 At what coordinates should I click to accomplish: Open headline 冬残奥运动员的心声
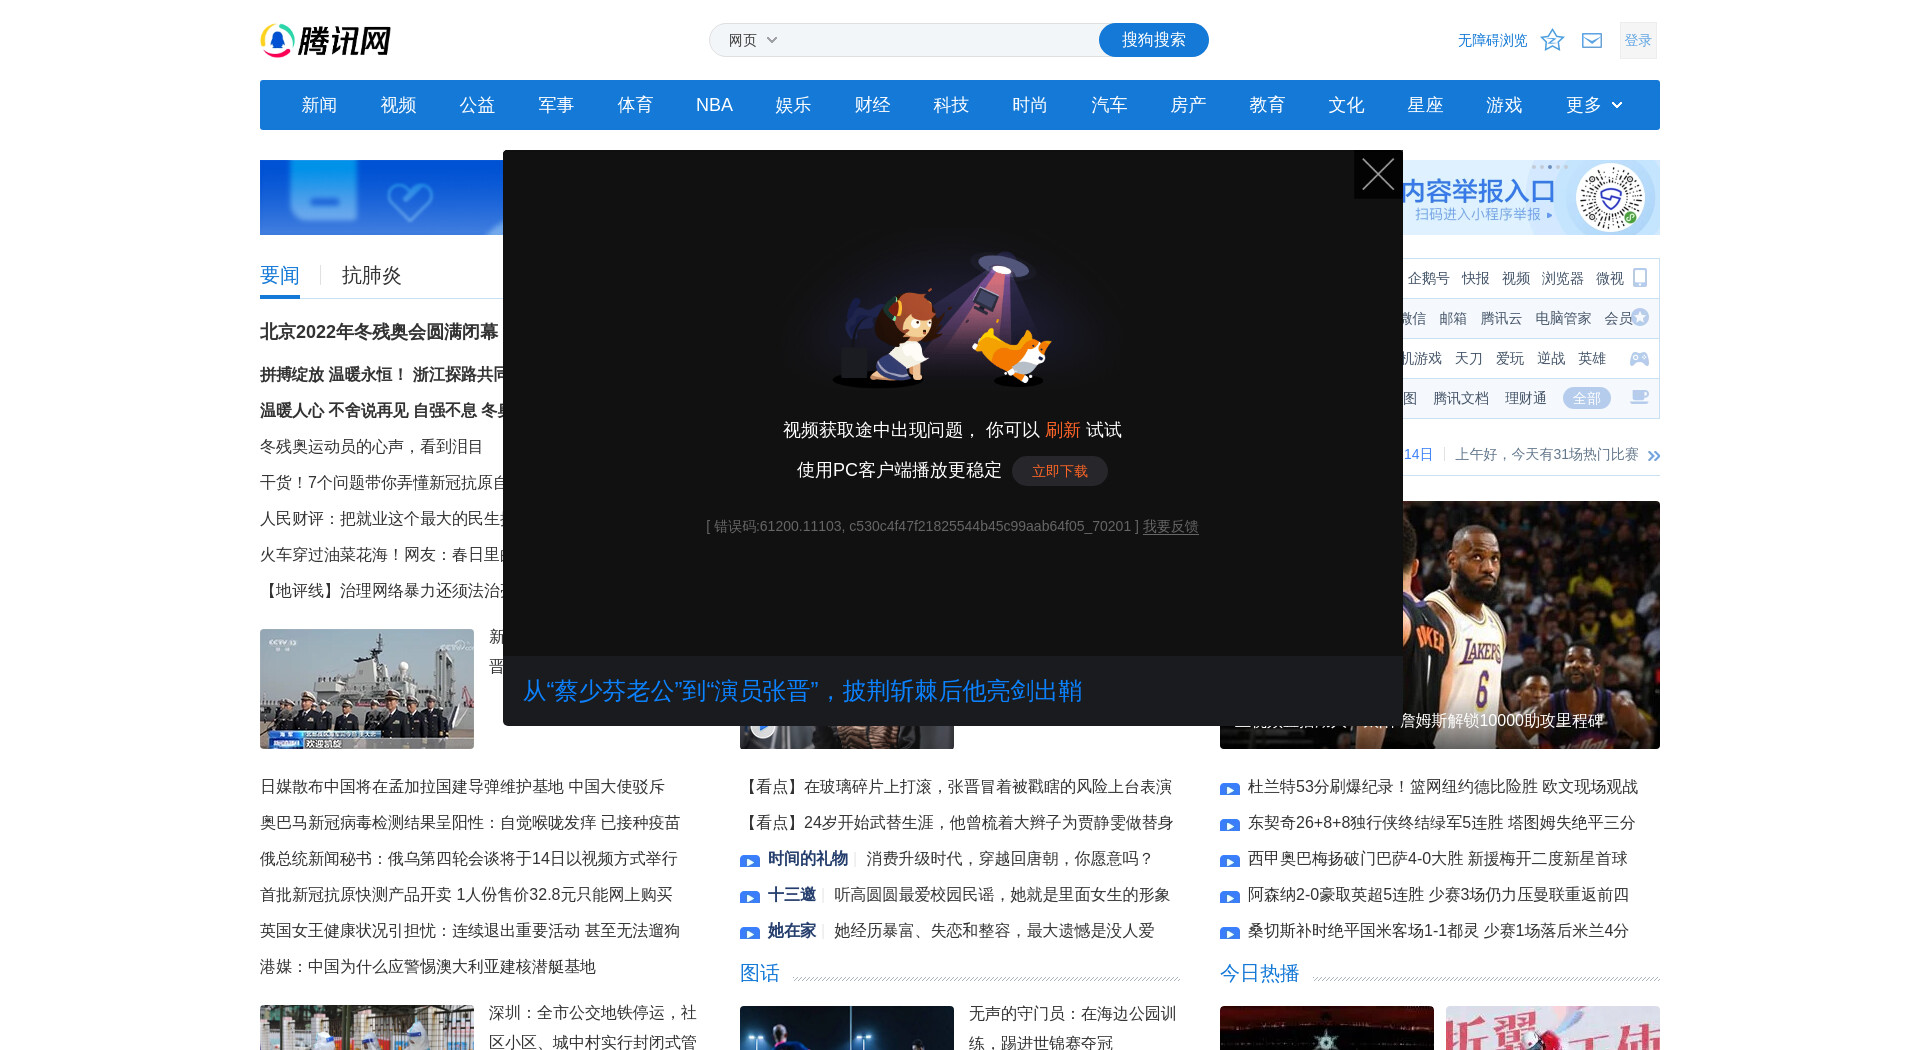[372, 447]
